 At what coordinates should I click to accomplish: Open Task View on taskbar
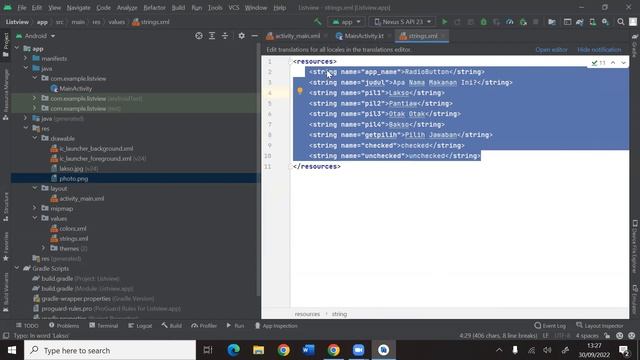pyautogui.click(x=208, y=350)
